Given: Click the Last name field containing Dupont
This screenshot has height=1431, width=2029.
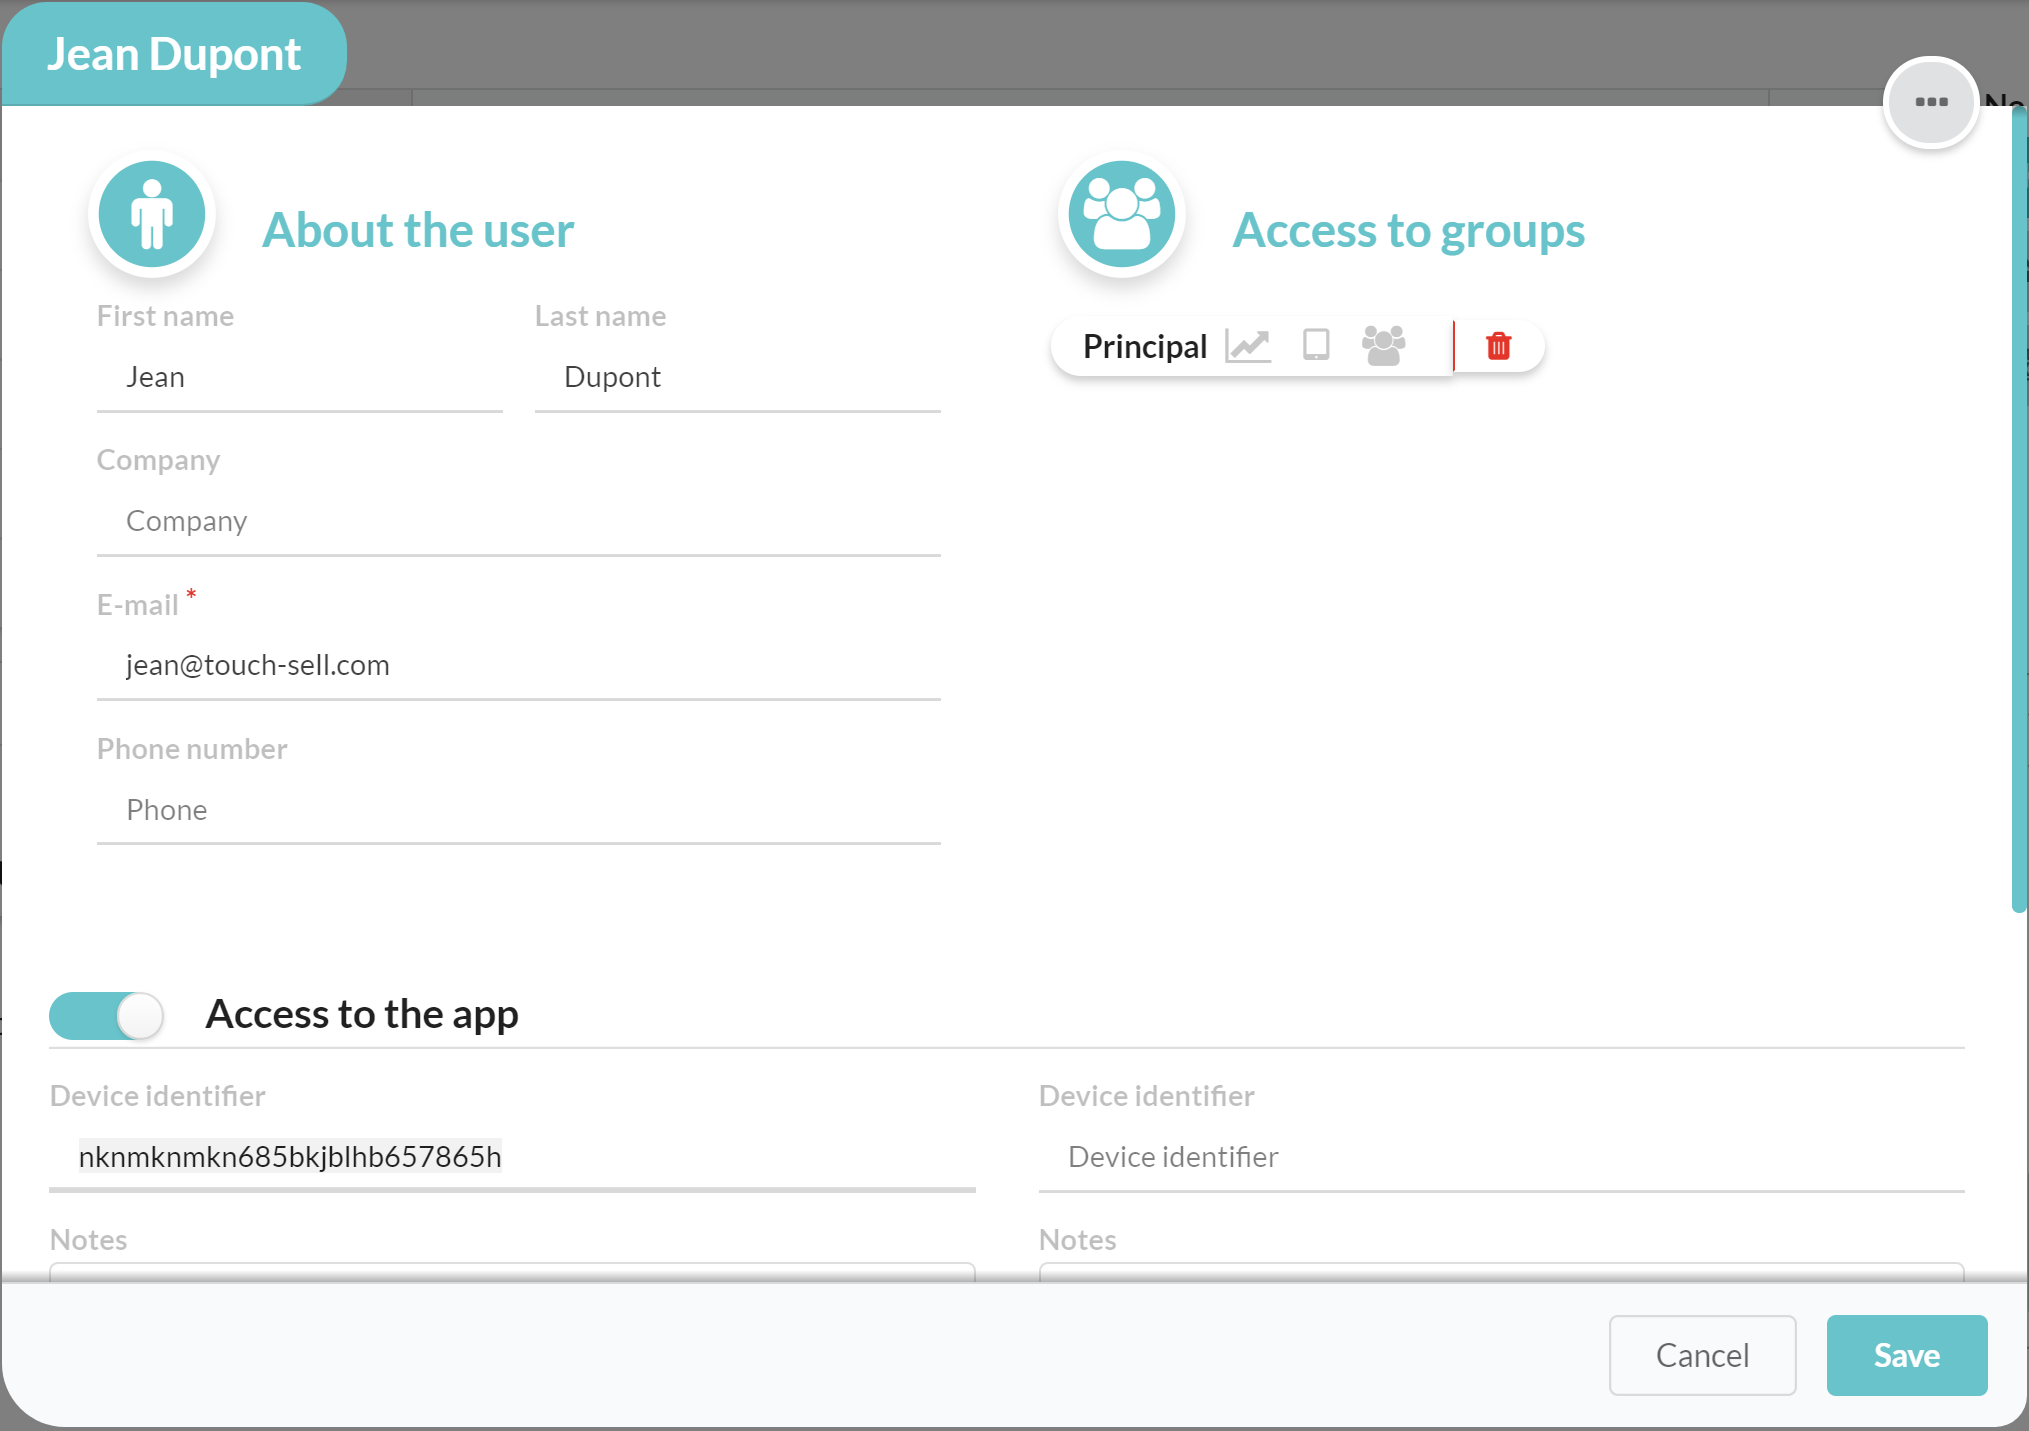Looking at the screenshot, I should (737, 378).
